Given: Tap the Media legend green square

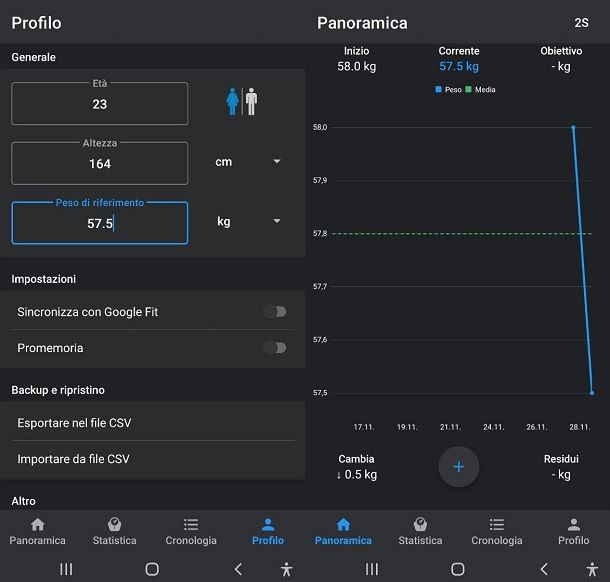Looking at the screenshot, I should click(x=468, y=89).
